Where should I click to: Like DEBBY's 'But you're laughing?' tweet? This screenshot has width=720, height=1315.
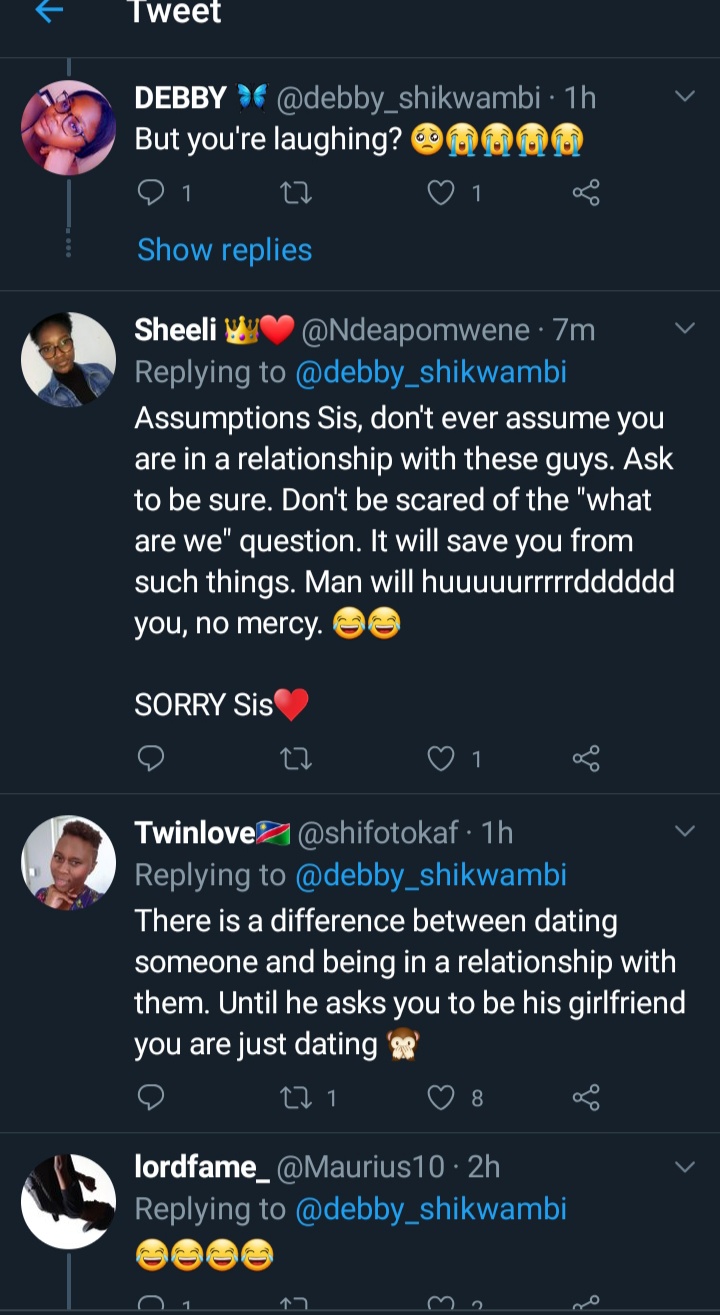click(441, 193)
